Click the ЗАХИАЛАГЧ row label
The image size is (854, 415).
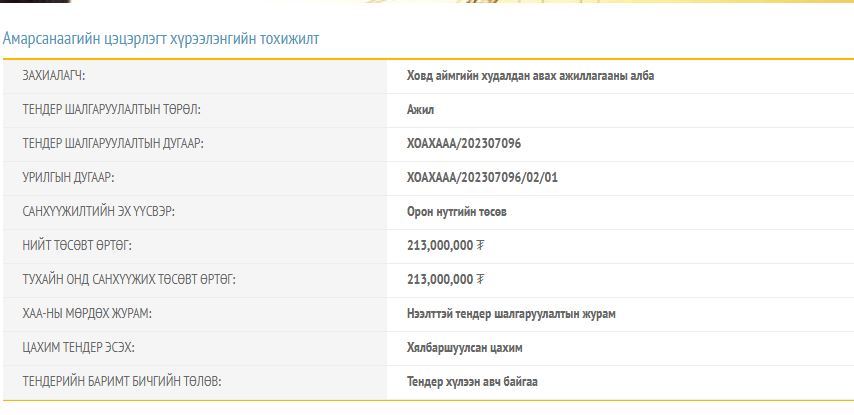click(x=61, y=76)
